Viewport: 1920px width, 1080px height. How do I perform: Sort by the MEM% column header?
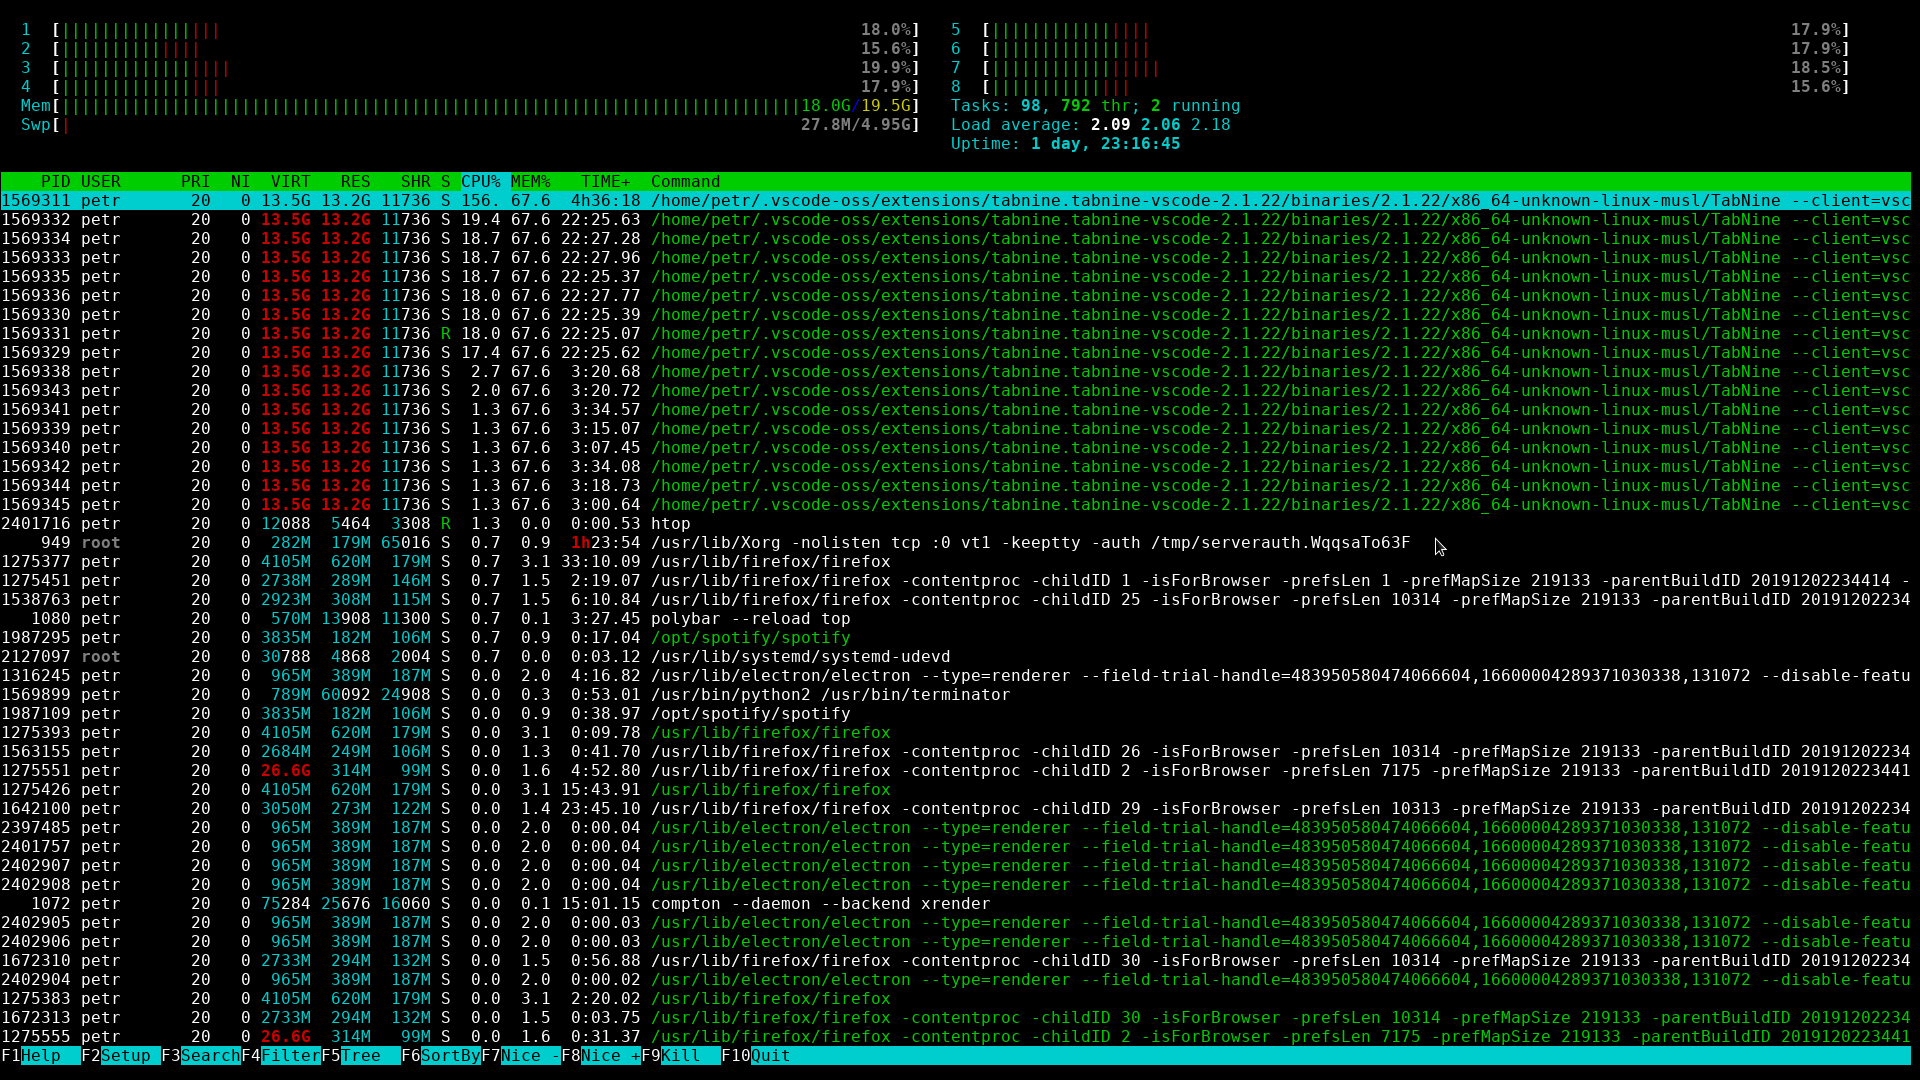point(530,182)
